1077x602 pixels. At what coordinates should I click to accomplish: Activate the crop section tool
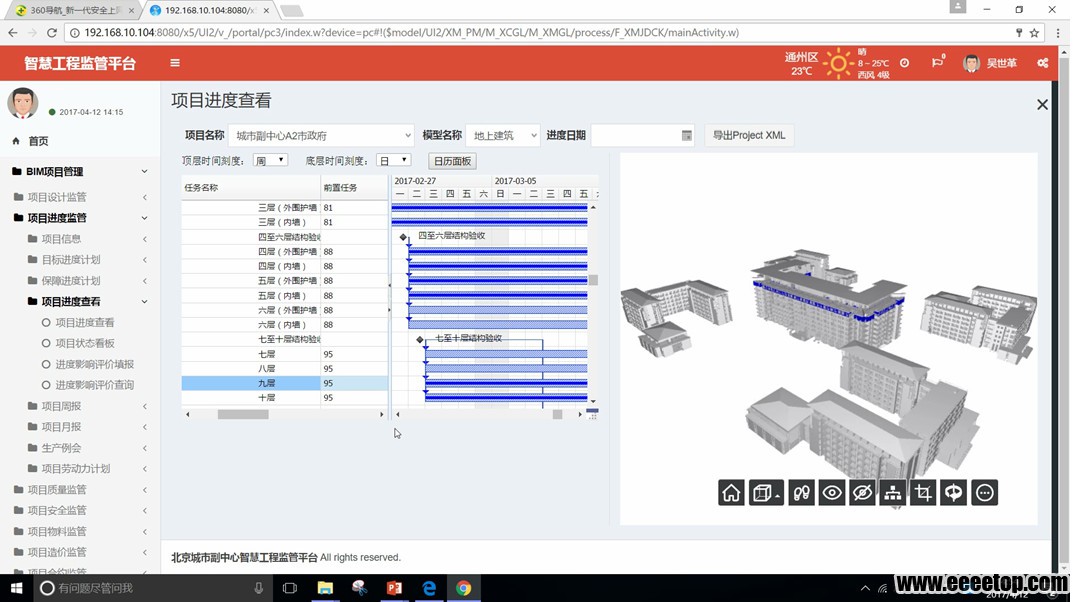[923, 493]
